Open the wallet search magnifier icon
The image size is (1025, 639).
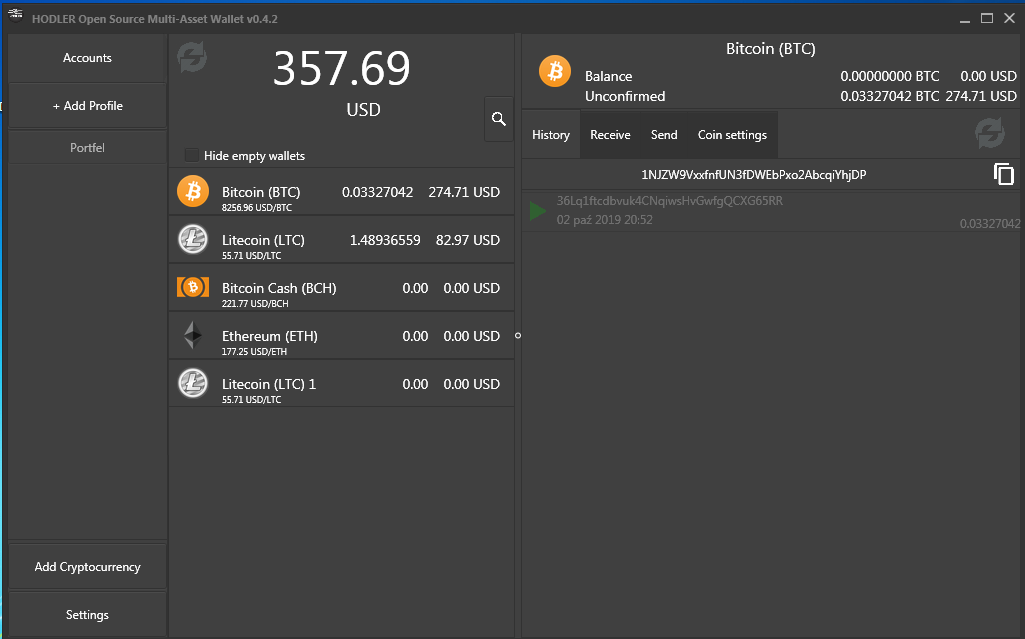[x=499, y=119]
